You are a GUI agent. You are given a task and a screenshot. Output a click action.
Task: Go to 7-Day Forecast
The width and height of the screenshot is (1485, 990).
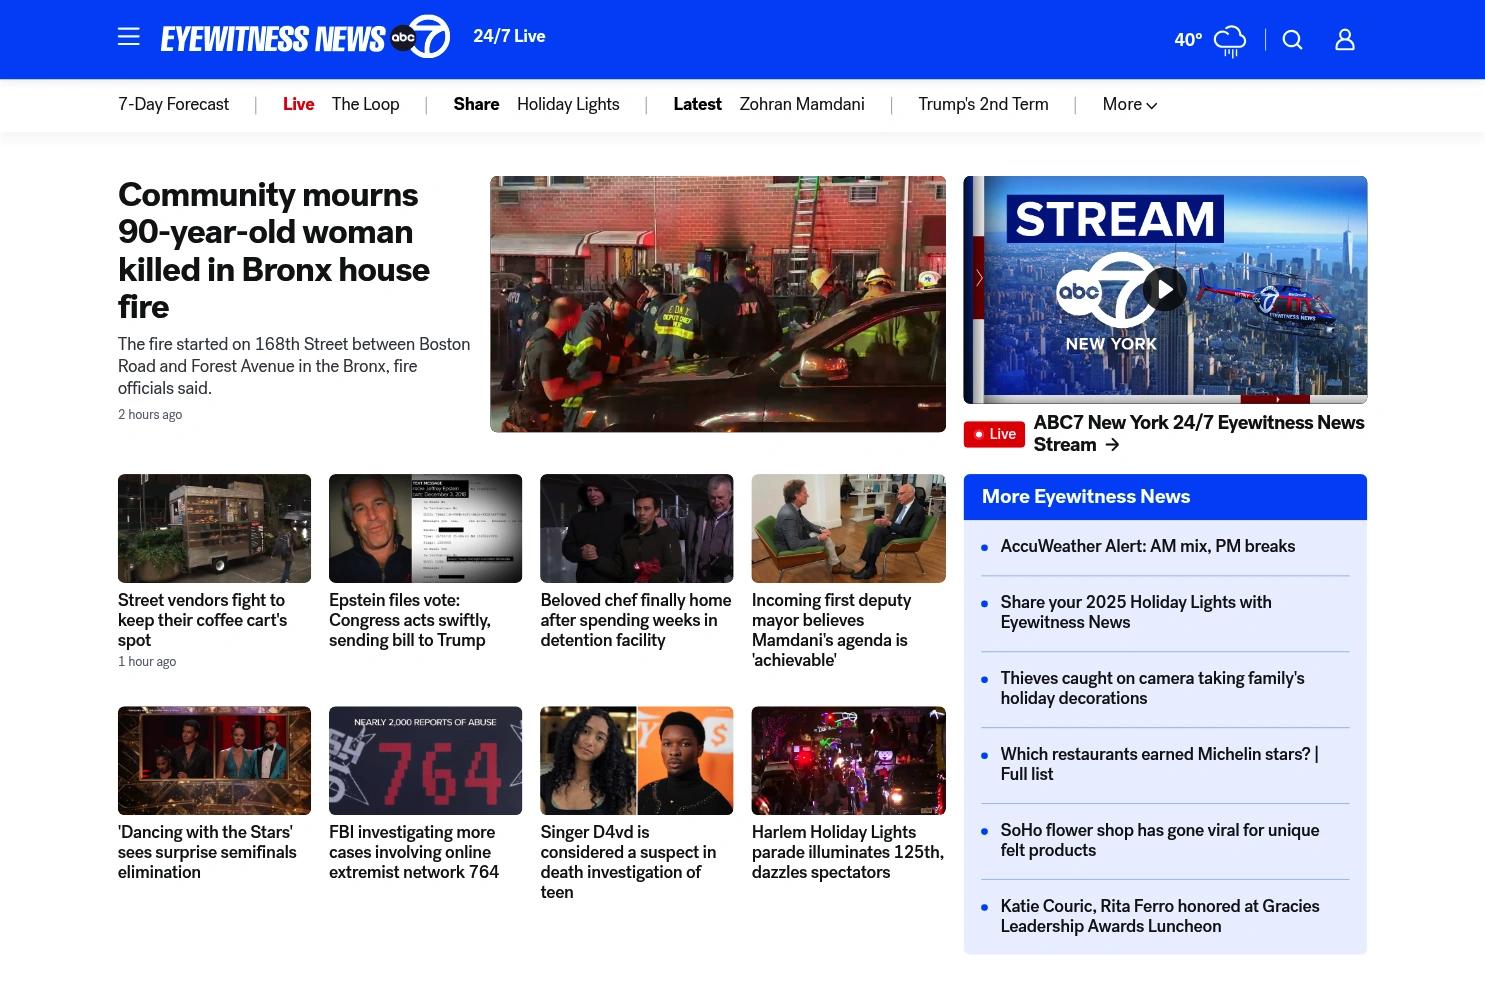click(173, 104)
